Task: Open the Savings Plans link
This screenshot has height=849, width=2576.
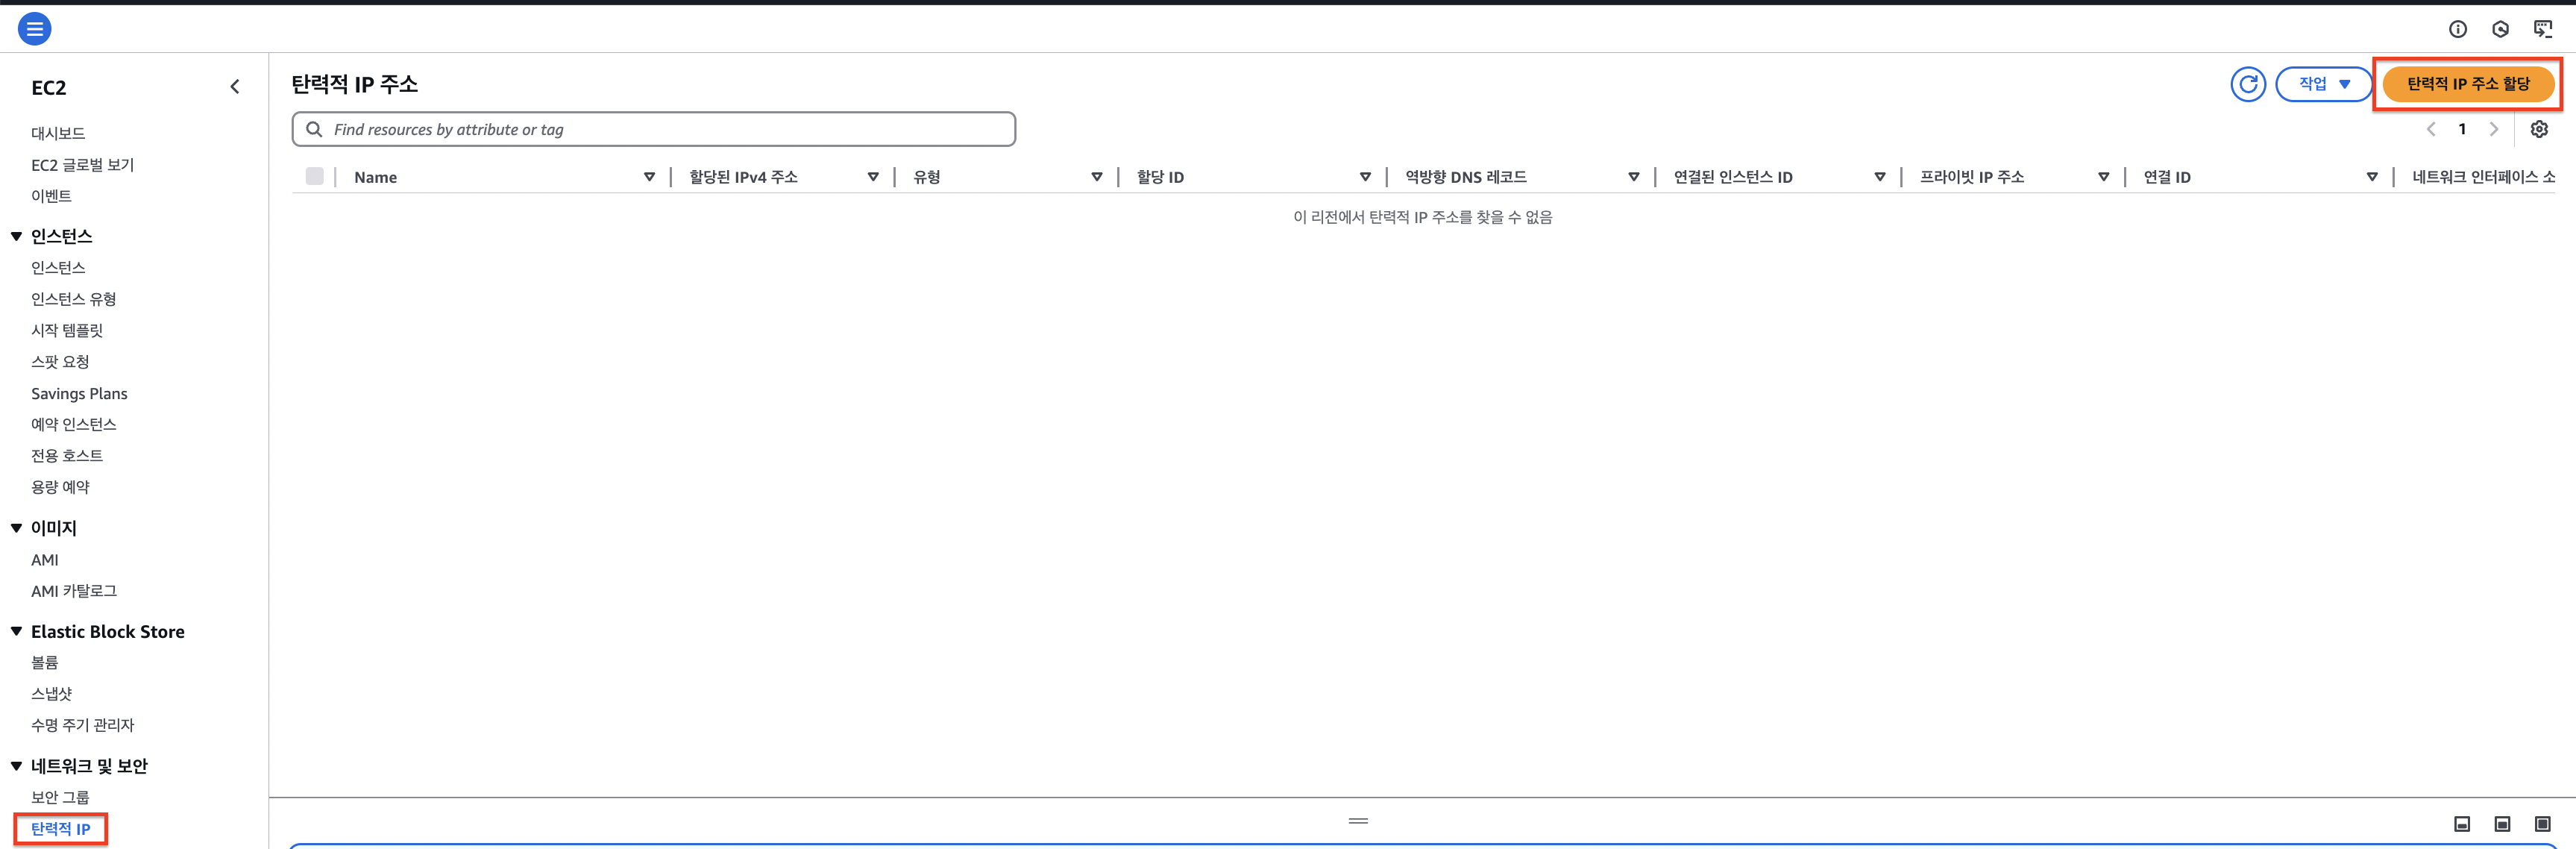Action: 79,394
